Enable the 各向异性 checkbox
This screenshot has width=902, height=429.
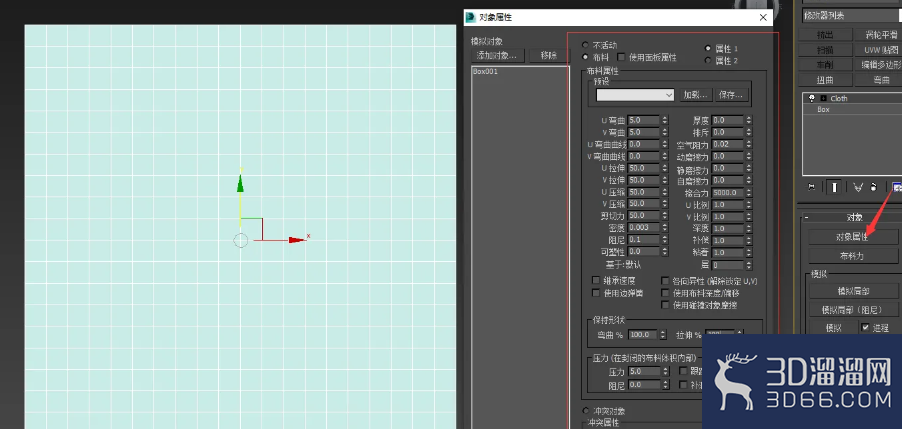coord(666,281)
